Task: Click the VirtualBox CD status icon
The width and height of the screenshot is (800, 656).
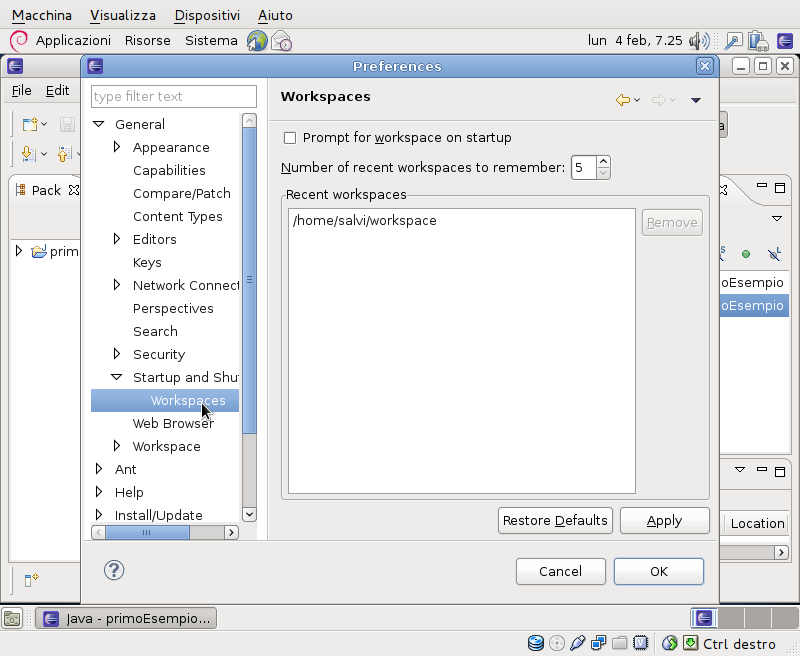Action: pos(557,643)
